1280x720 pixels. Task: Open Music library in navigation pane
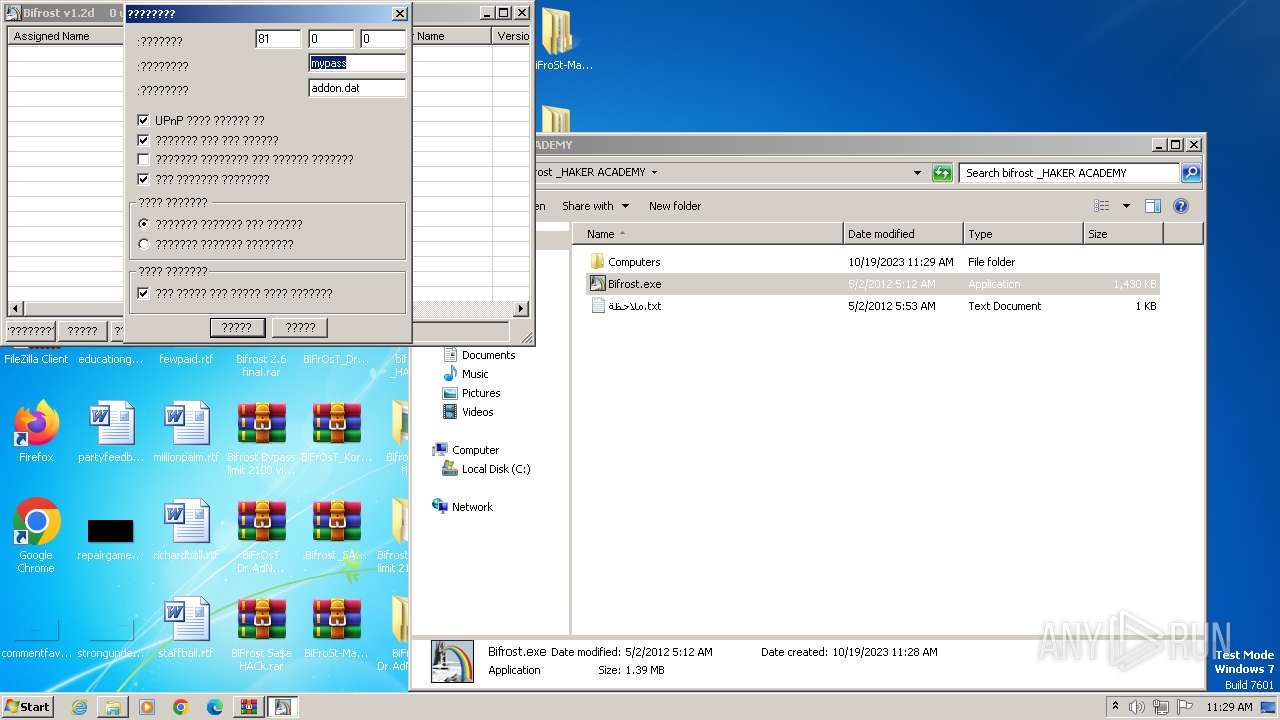tap(466, 374)
